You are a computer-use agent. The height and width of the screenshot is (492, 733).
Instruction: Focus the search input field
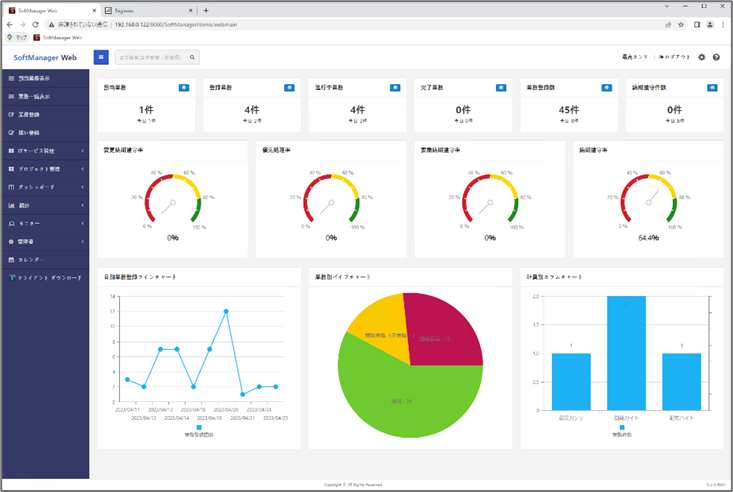point(150,57)
